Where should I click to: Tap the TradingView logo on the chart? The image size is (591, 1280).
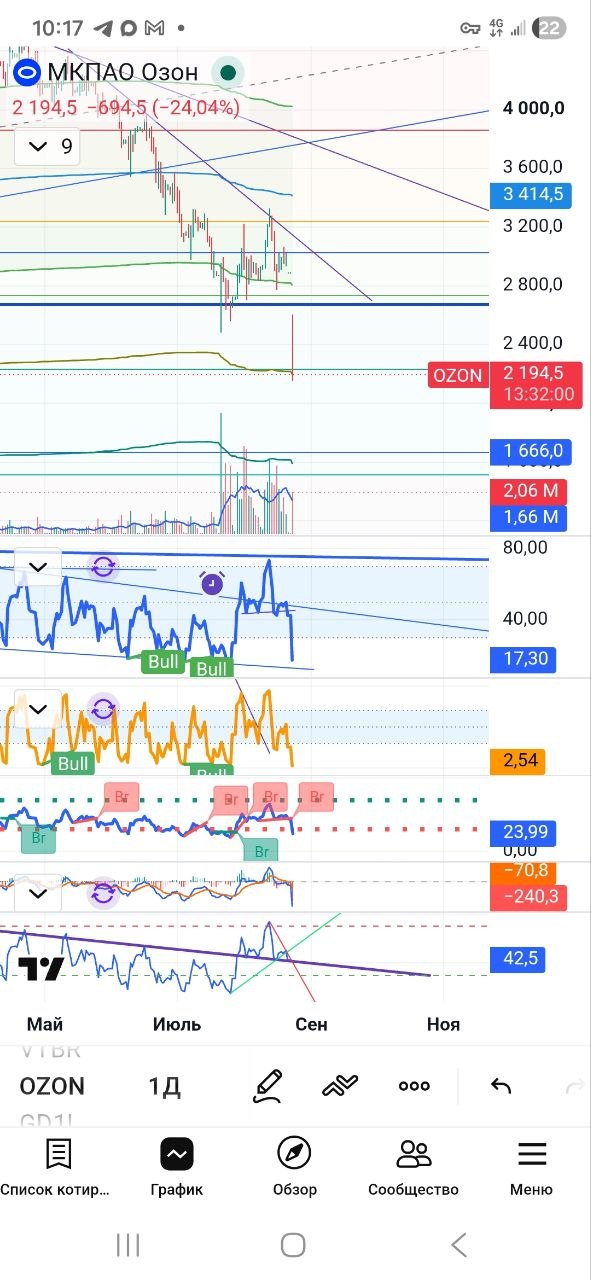[x=43, y=968]
